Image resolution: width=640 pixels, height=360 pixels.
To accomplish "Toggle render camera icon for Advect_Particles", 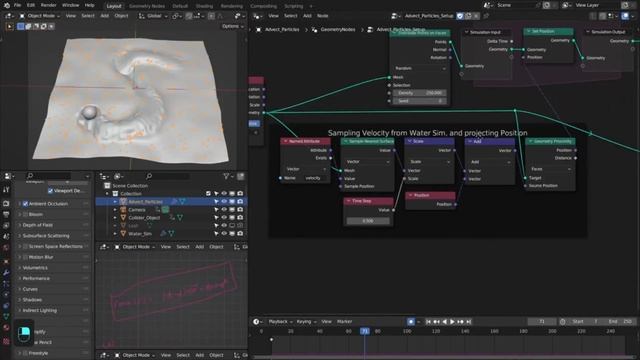I will [x=240, y=201].
